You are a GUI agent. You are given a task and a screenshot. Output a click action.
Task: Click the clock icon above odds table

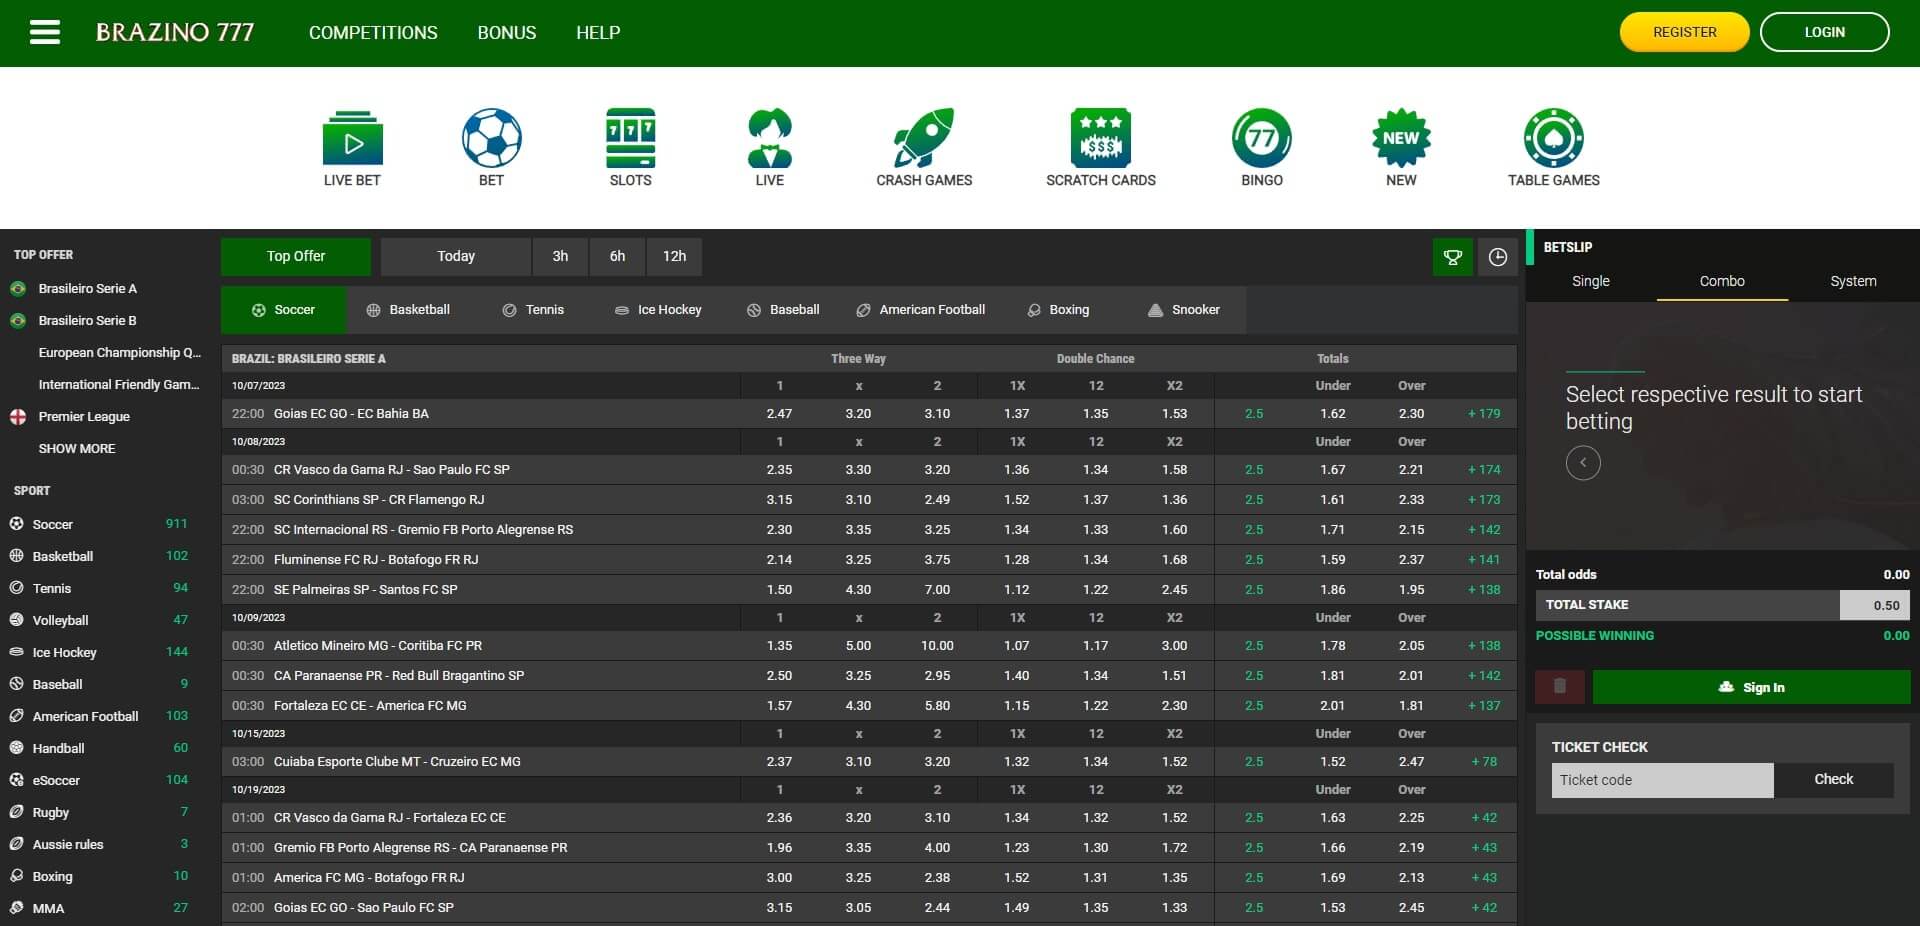(x=1497, y=257)
